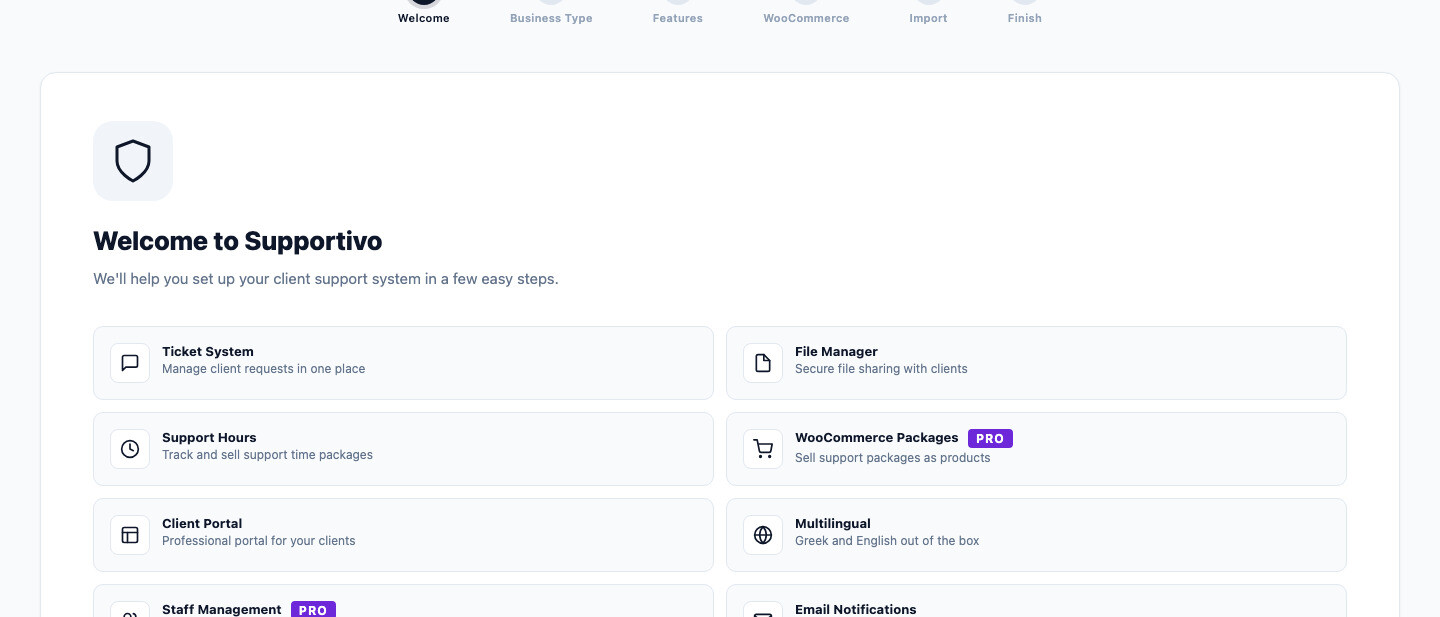Click the Client Portal layout icon
Image resolution: width=1440 pixels, height=617 pixels.
pyautogui.click(x=130, y=535)
